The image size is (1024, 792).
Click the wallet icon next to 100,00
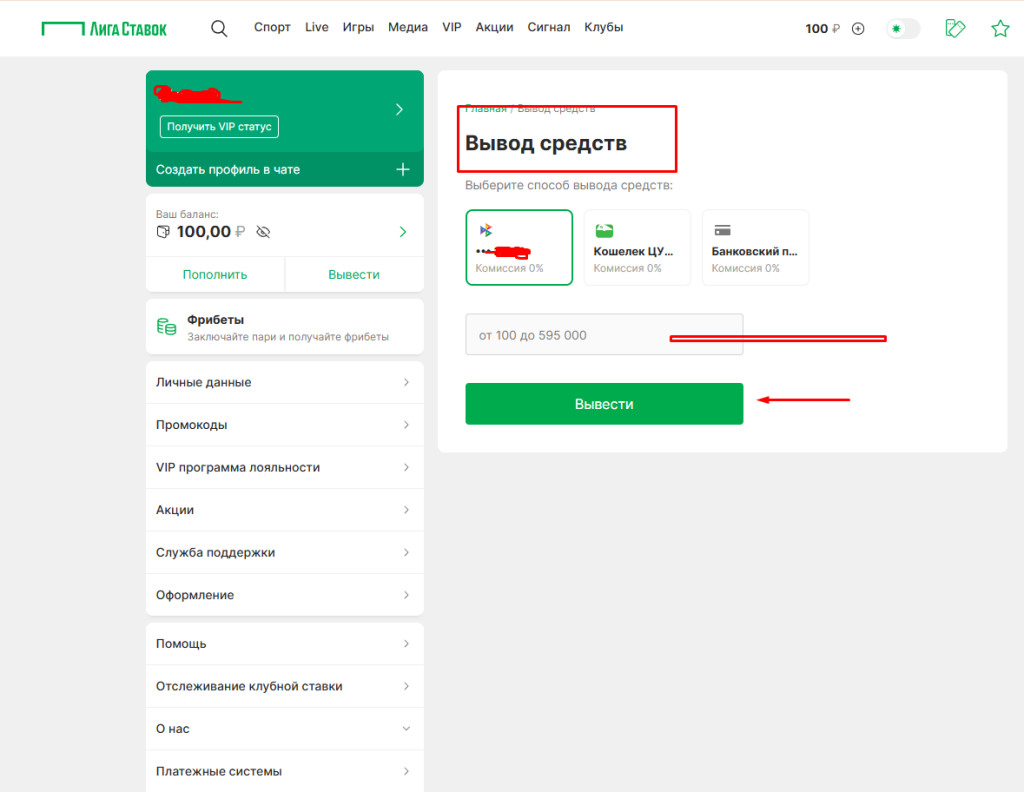[163, 232]
